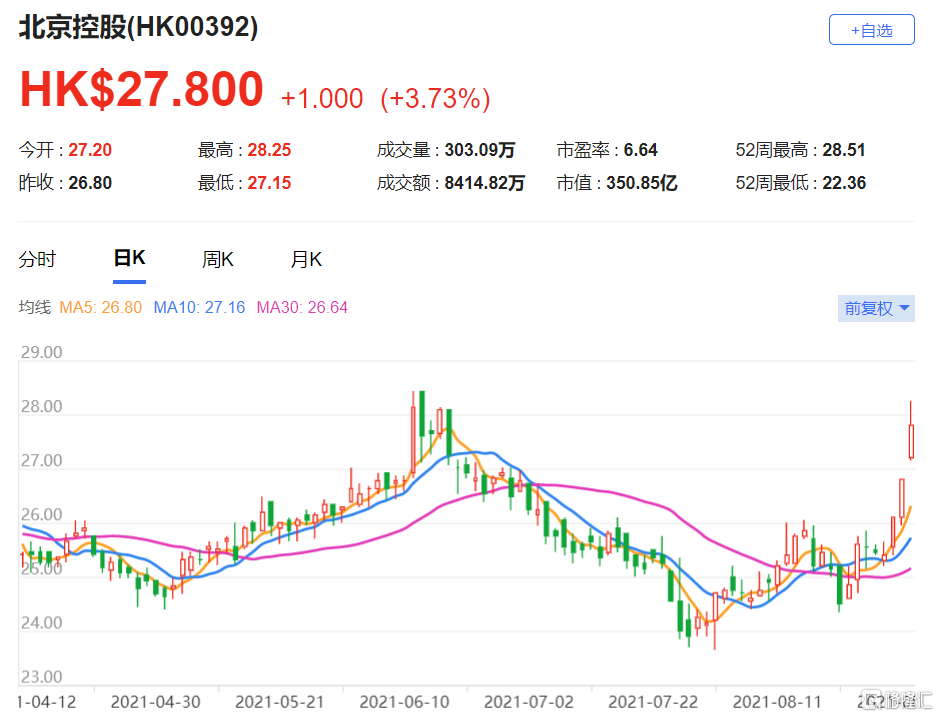Screen dimensions: 939x717
Task: Click the 27.00 price axis label
Action: (41, 461)
